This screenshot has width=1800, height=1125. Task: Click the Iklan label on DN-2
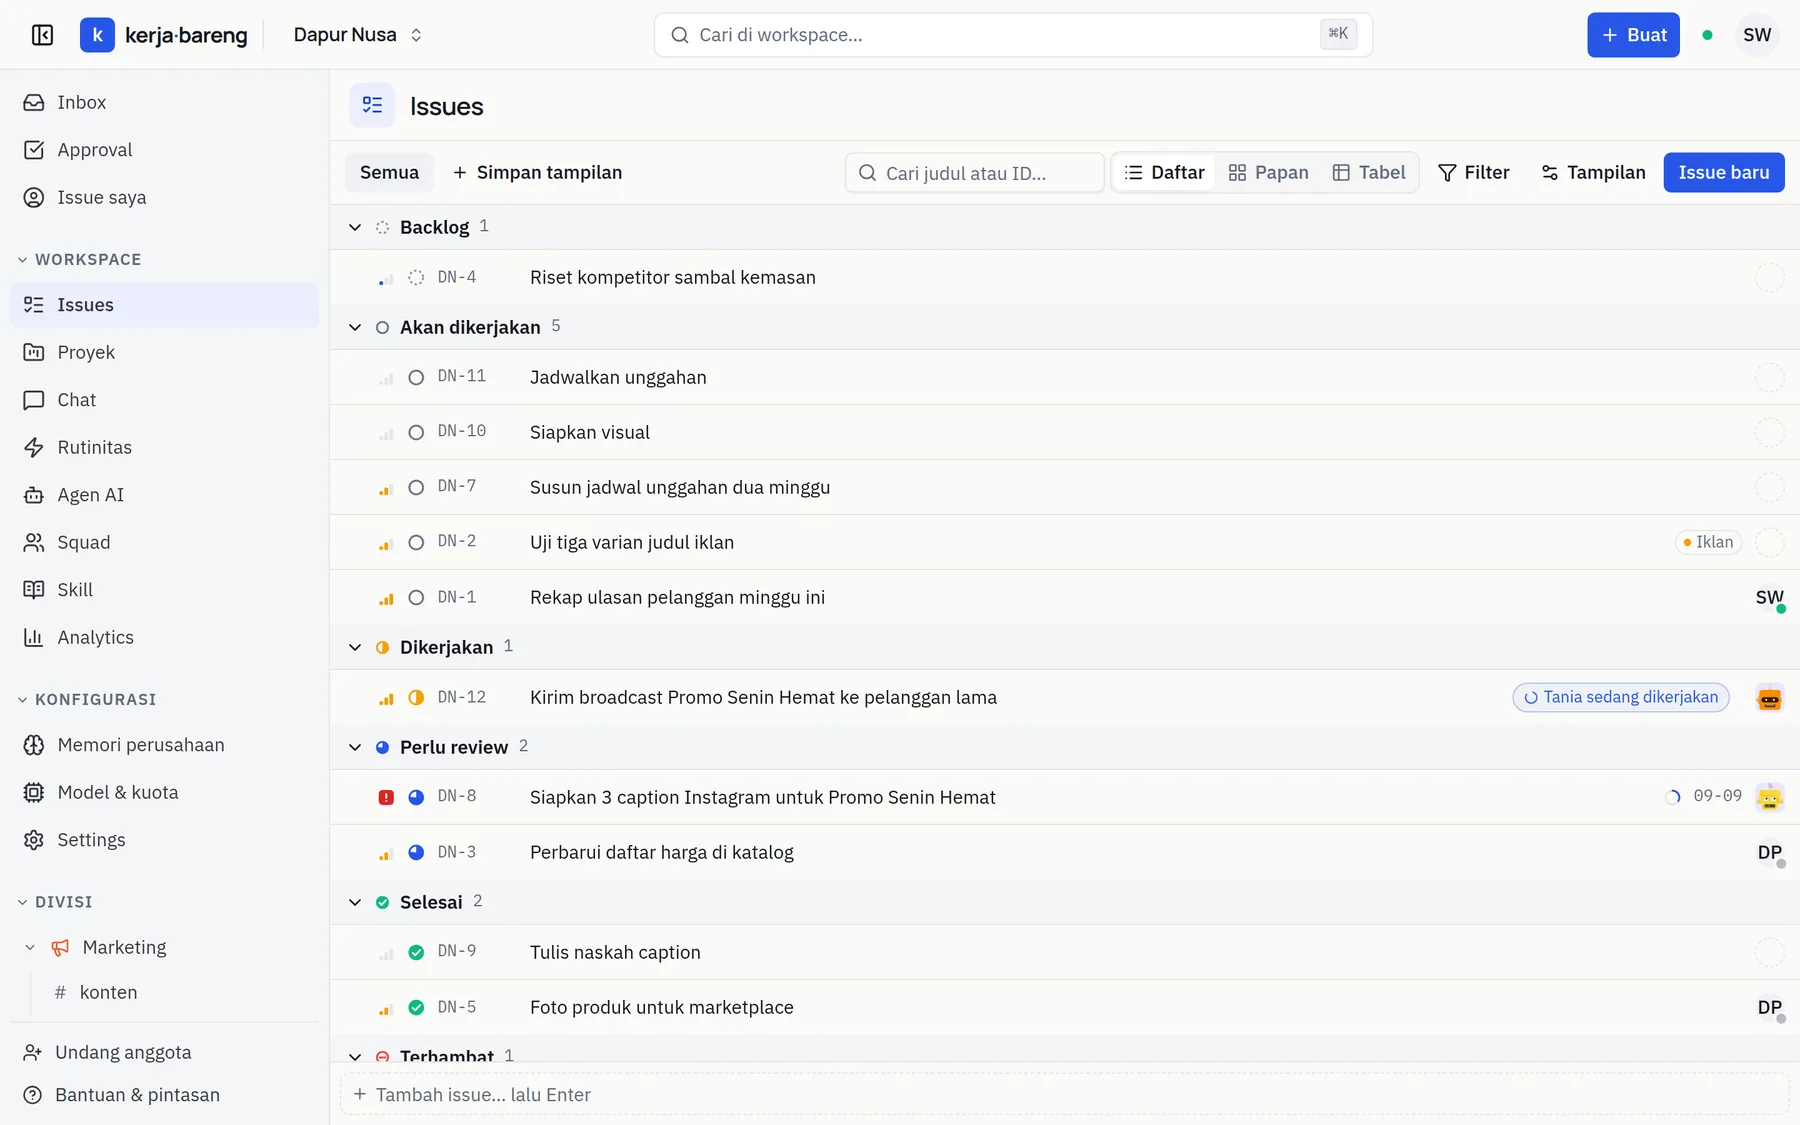tap(1708, 542)
